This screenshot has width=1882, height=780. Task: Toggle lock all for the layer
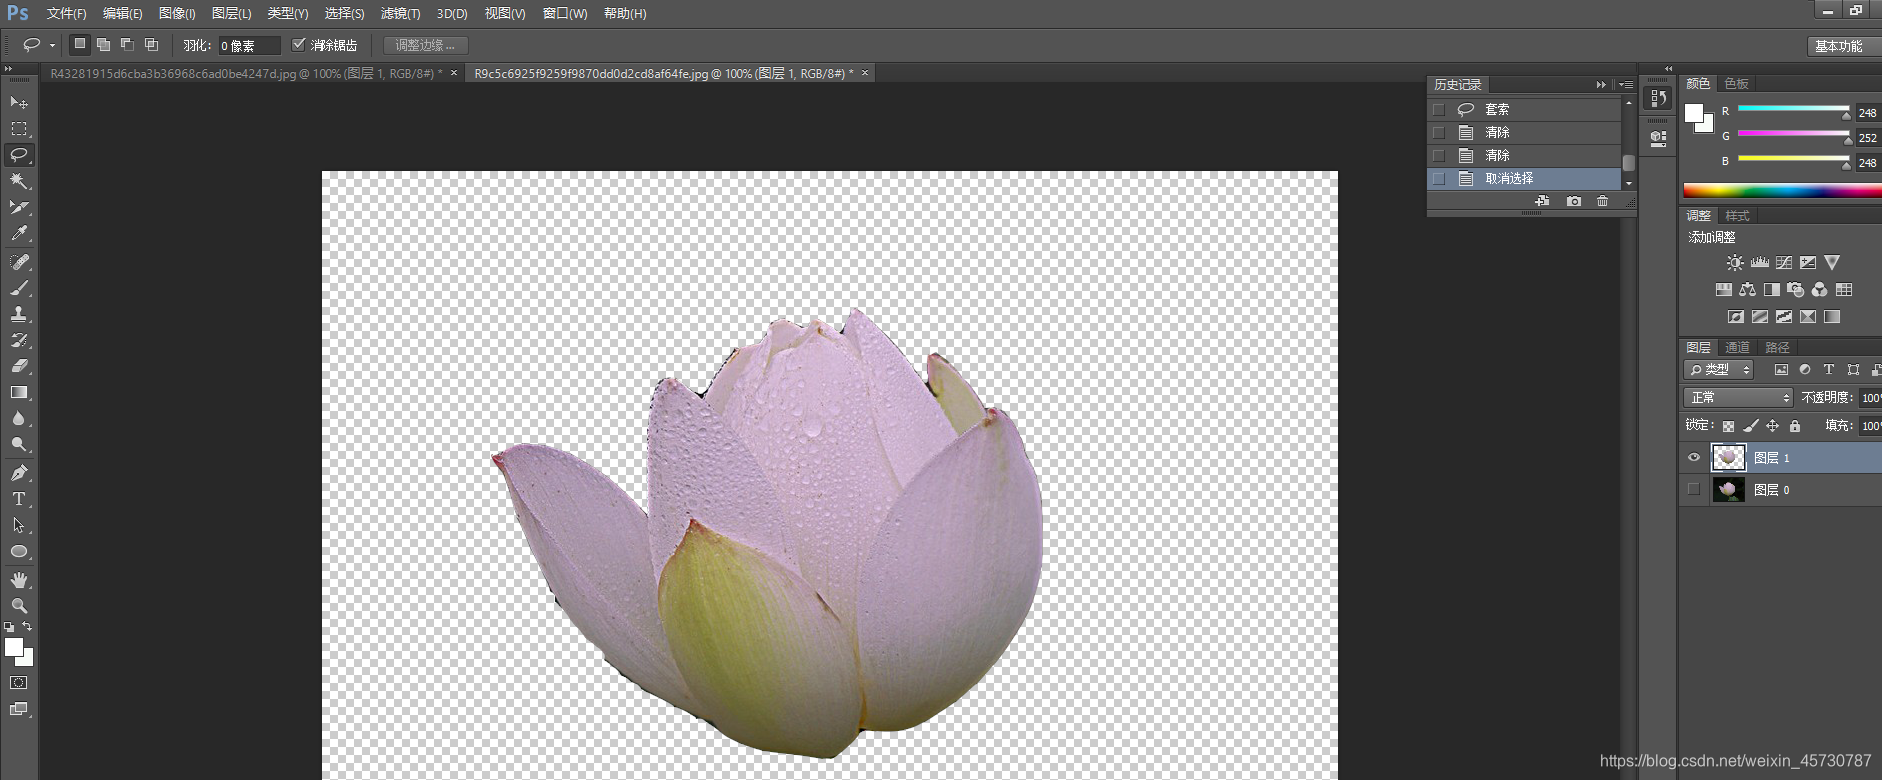pos(1795,426)
